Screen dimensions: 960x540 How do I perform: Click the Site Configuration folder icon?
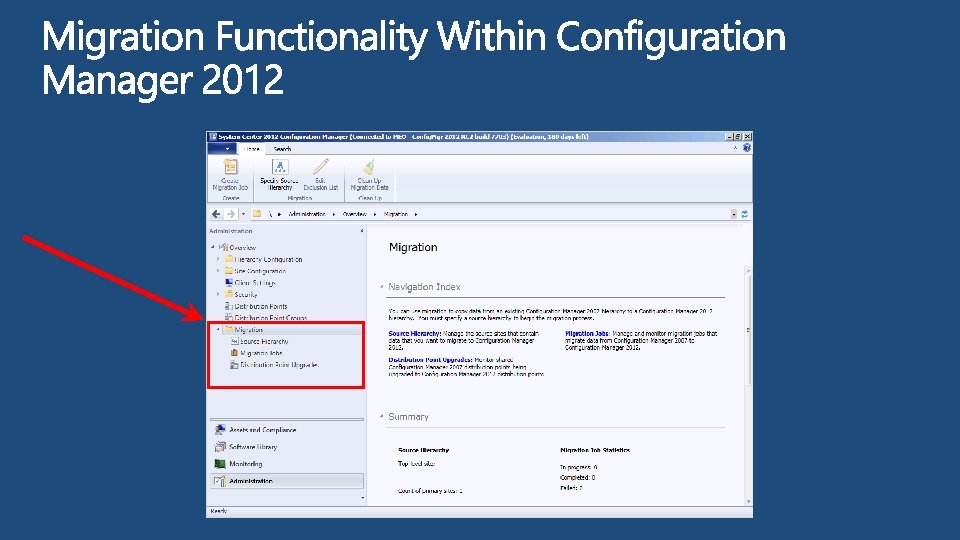(x=229, y=271)
